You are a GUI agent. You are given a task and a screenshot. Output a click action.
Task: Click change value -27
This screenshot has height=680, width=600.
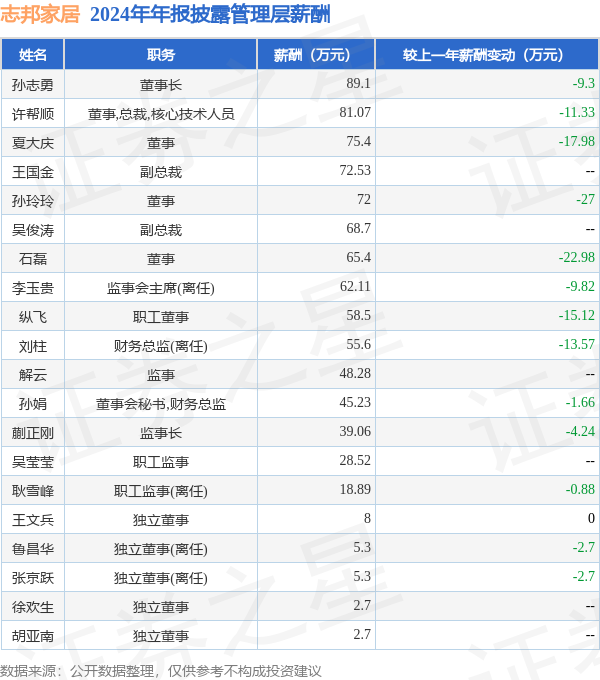(x=585, y=199)
